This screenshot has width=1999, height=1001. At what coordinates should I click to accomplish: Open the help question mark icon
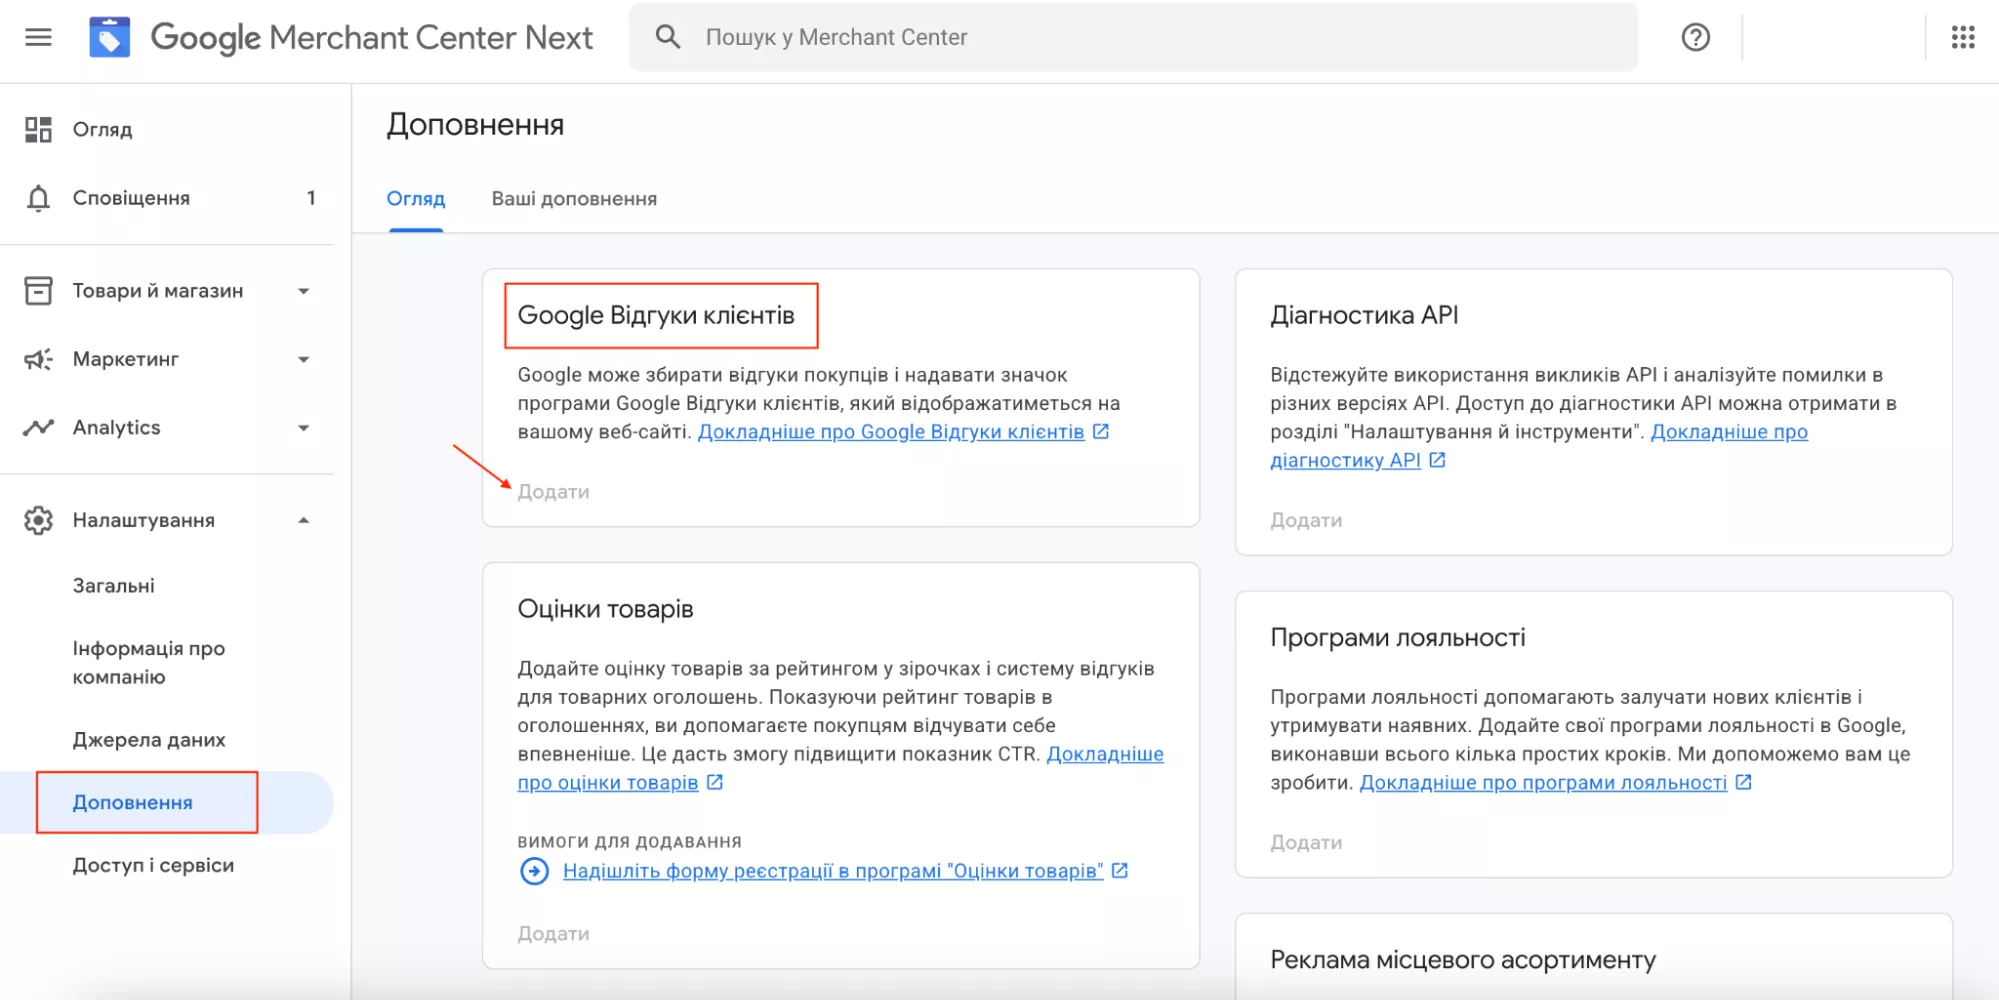[1695, 38]
